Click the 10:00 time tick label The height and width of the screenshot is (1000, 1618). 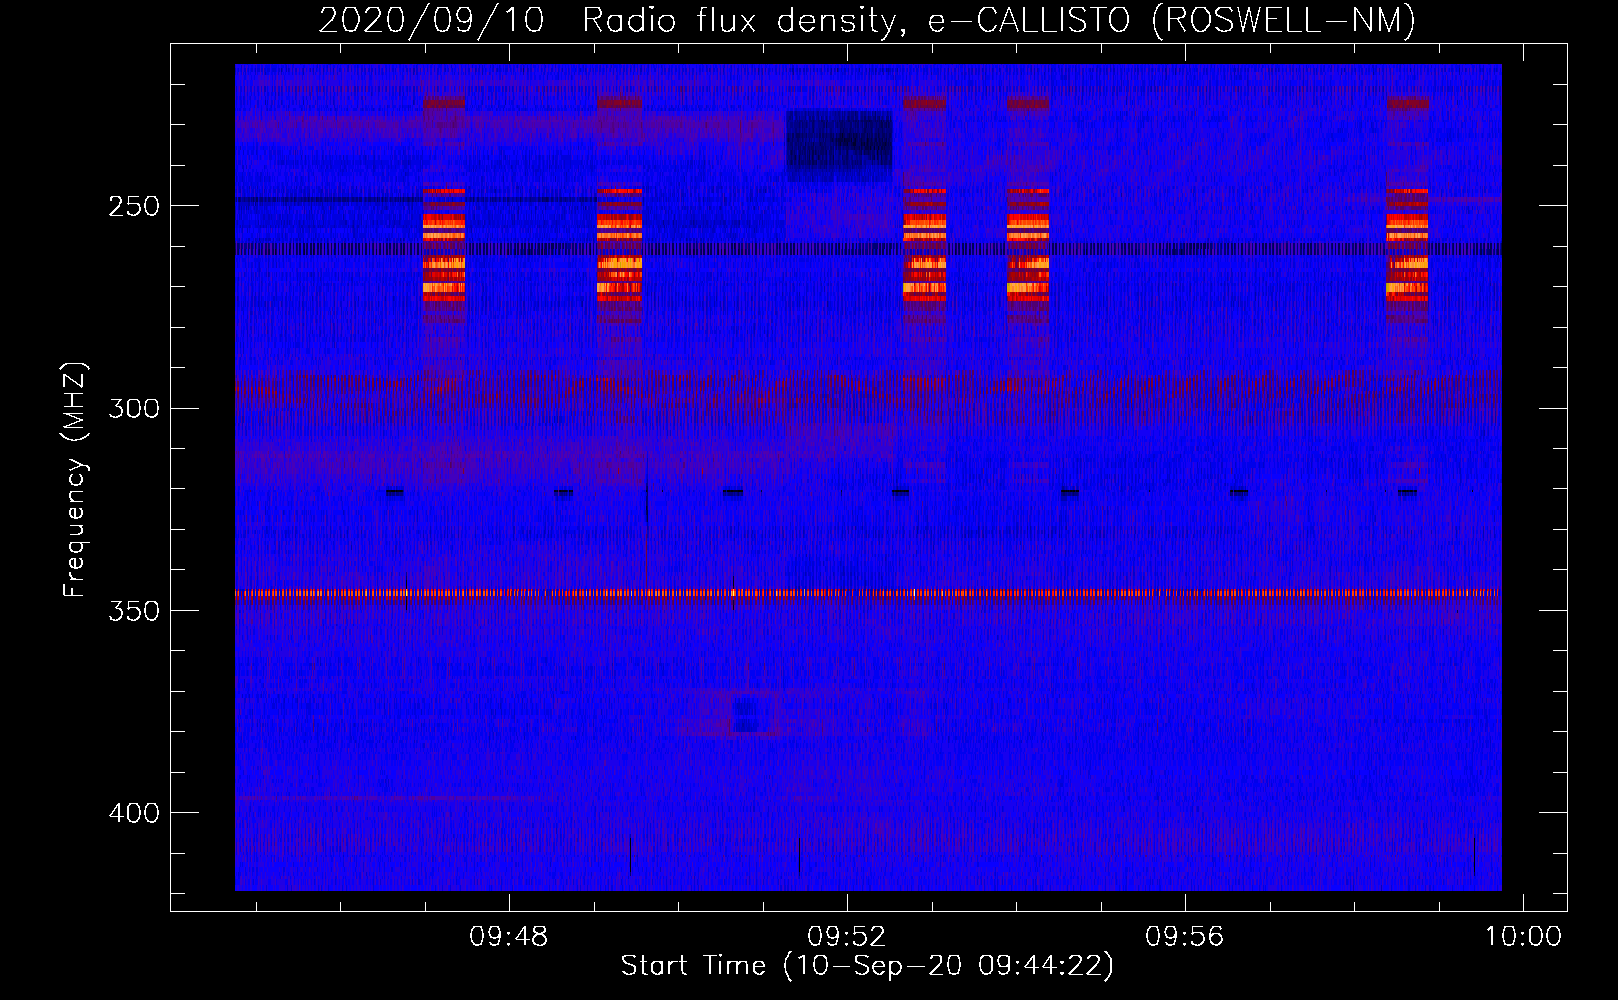pos(1523,937)
